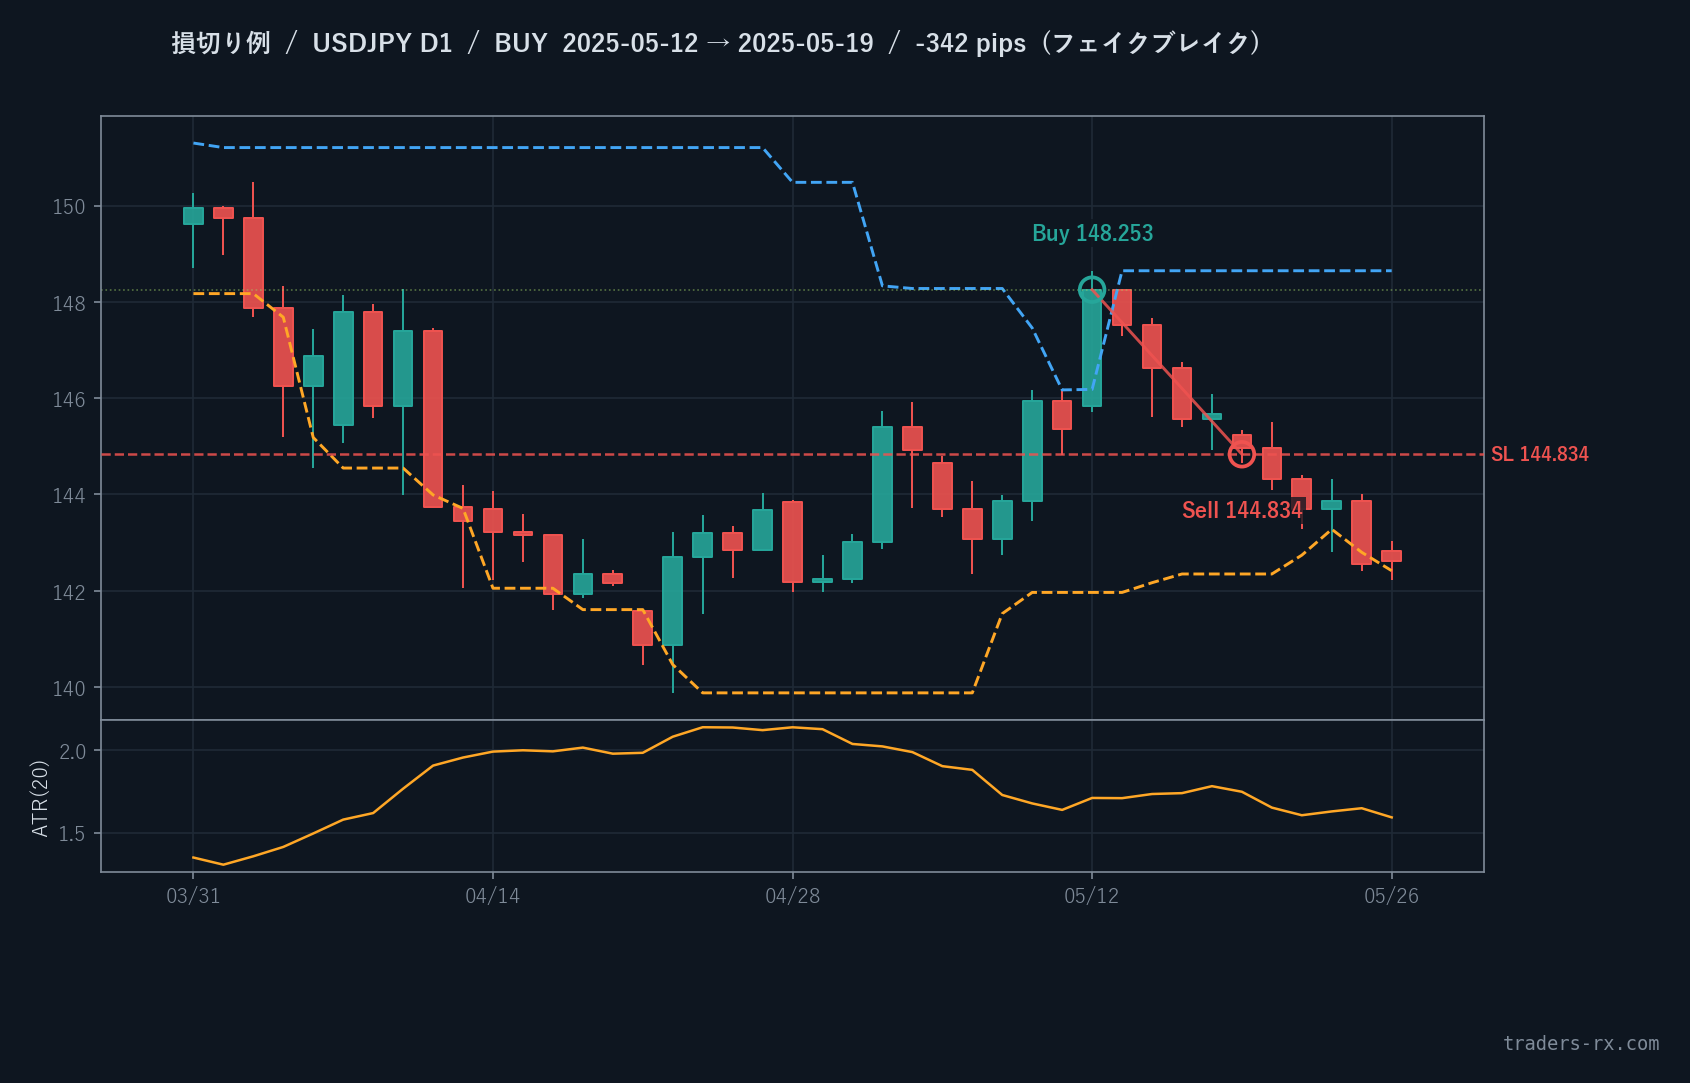Click the green buy entry circle marker
Image resolution: width=1690 pixels, height=1083 pixels.
(1092, 290)
